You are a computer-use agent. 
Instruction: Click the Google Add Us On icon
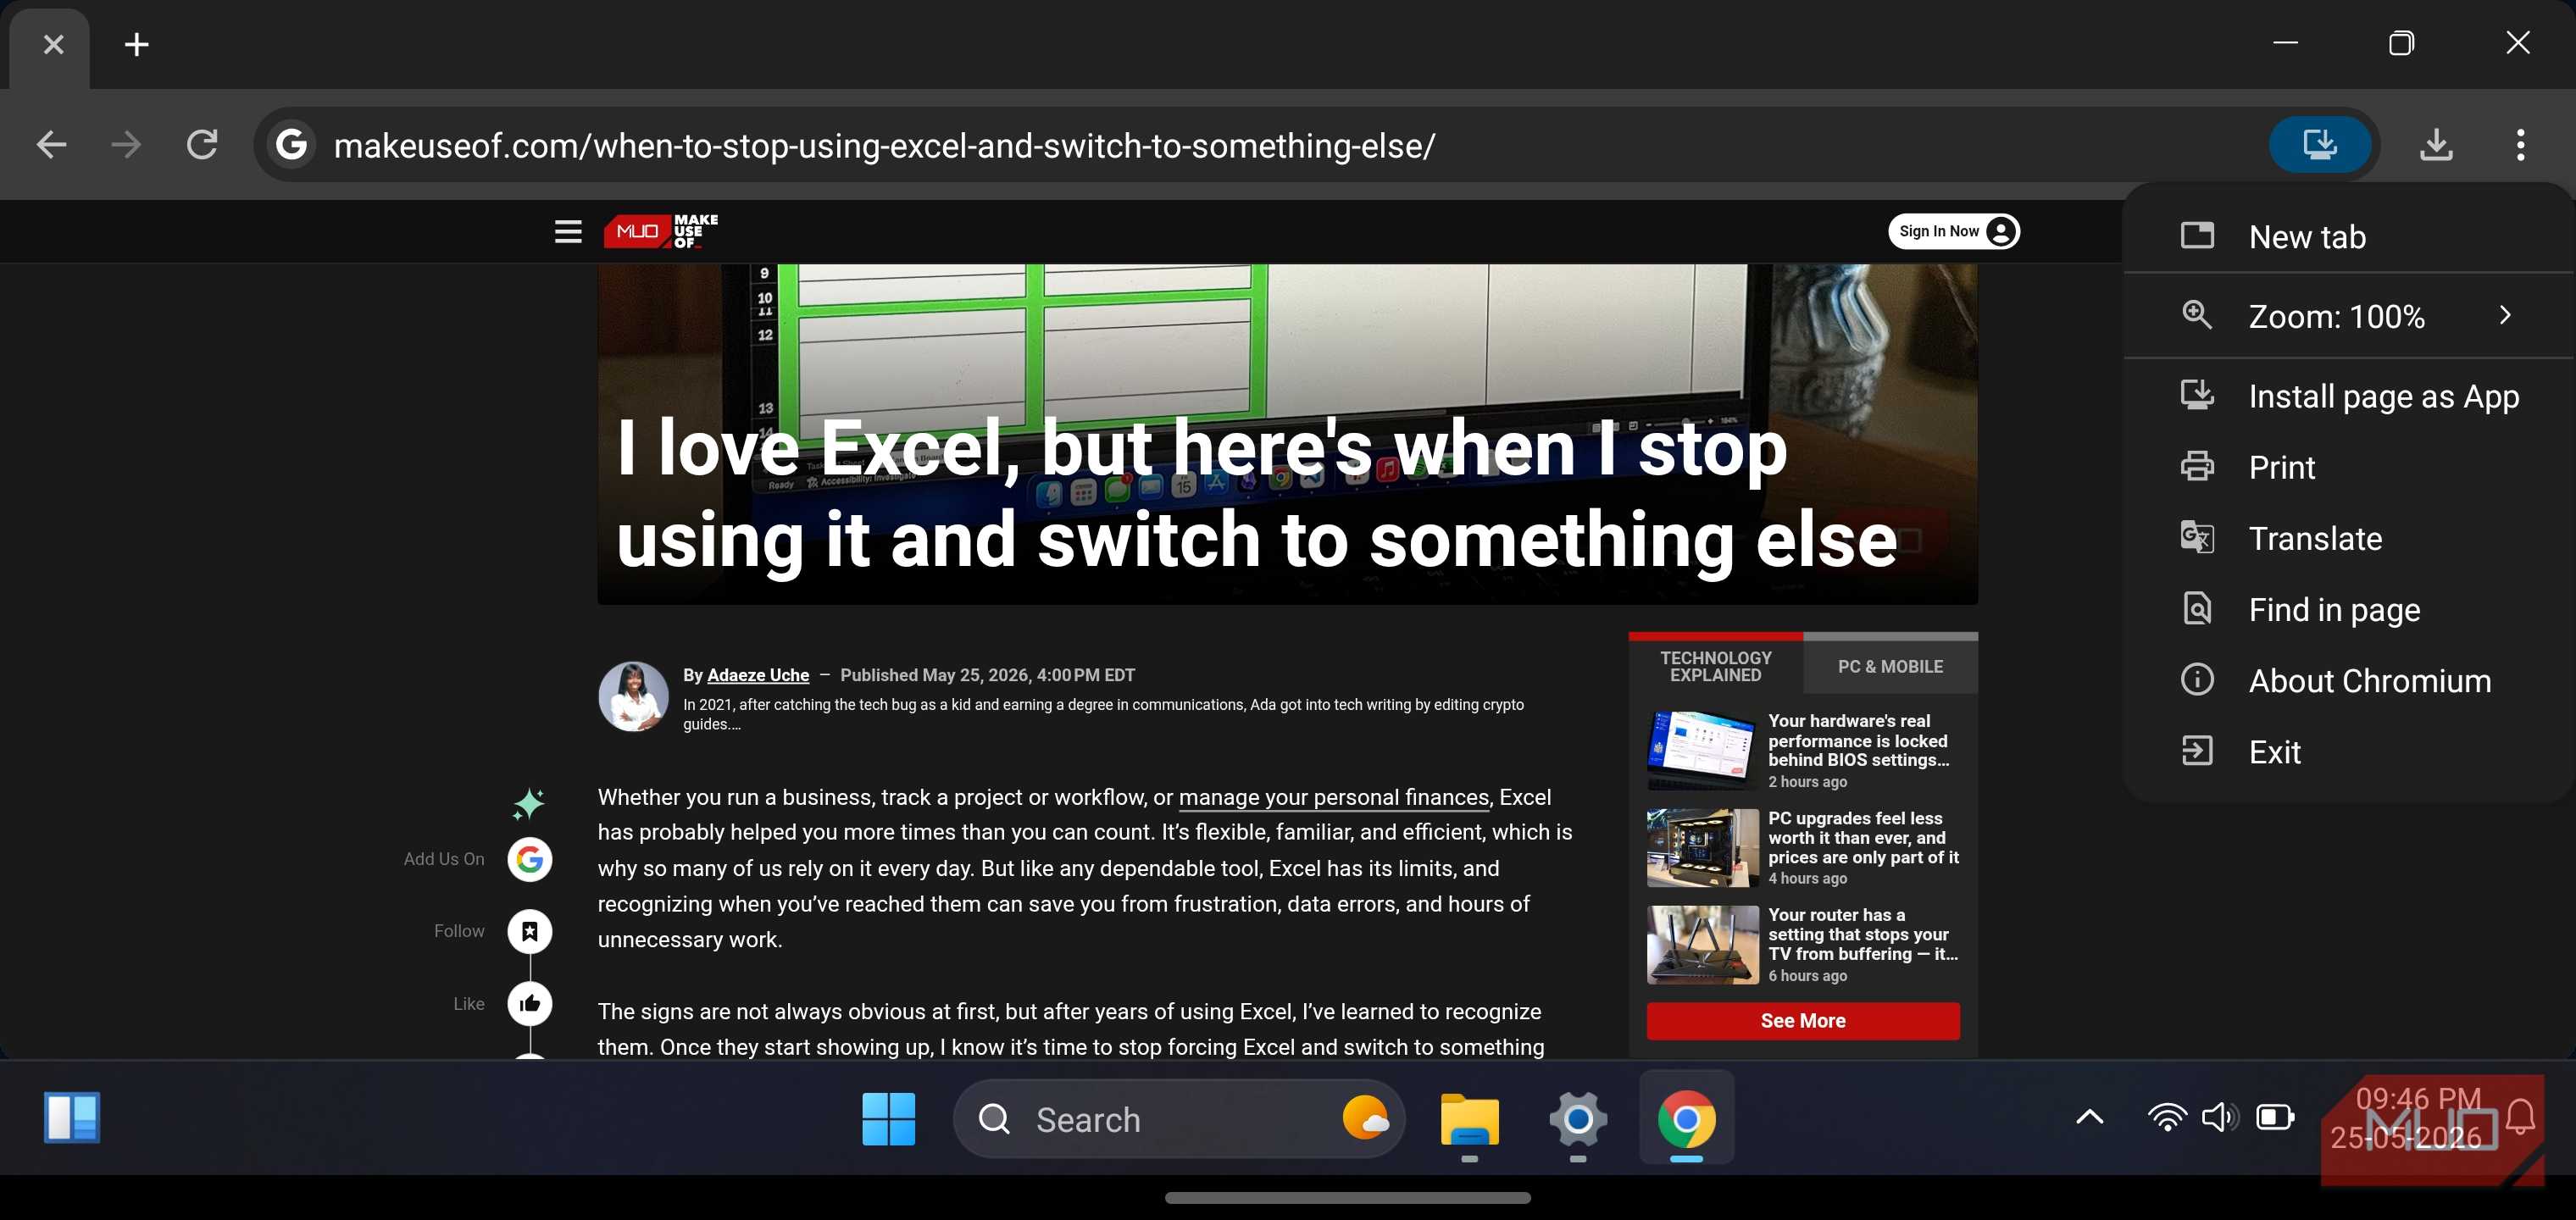(x=529, y=859)
